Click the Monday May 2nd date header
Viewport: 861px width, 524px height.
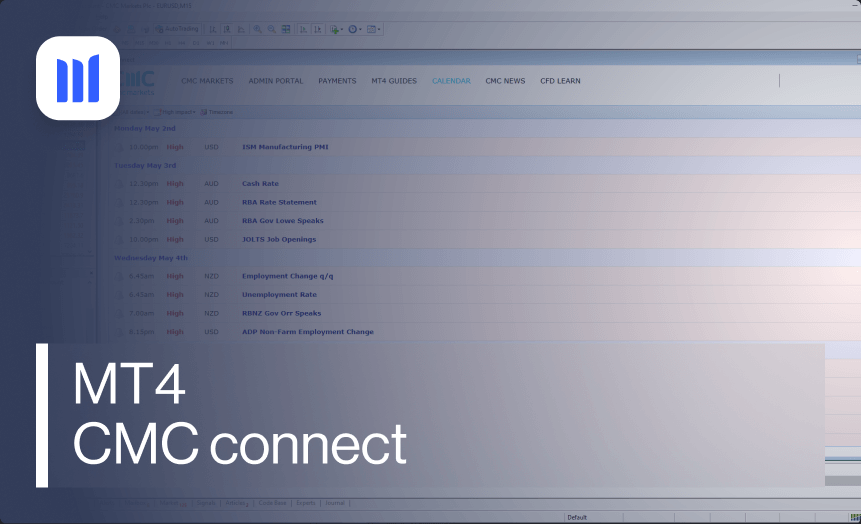click(x=145, y=129)
